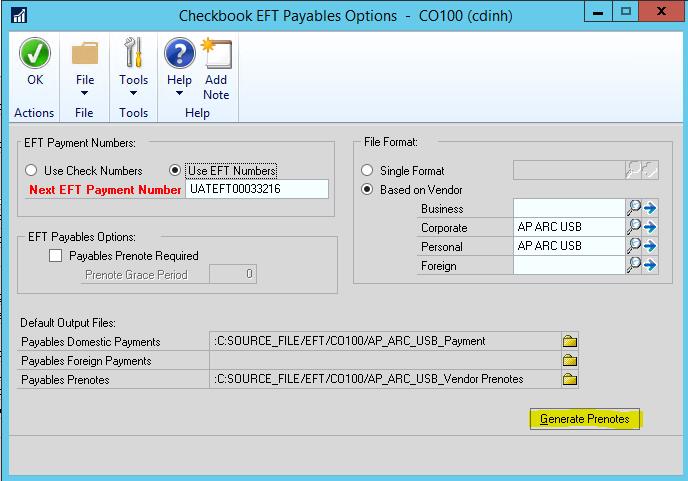Open lookup magnifier for Business format
Image resolution: width=688 pixels, height=481 pixels.
click(x=633, y=208)
